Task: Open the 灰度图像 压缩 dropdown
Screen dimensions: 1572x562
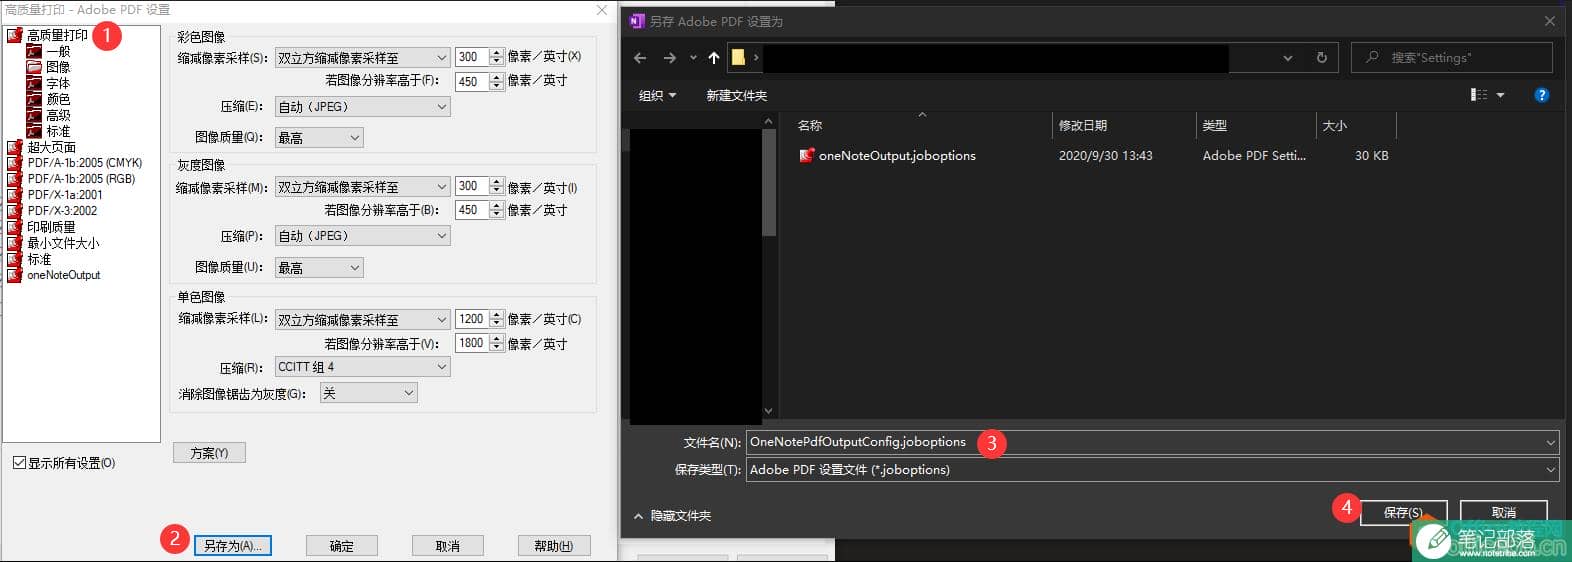Action: [362, 236]
